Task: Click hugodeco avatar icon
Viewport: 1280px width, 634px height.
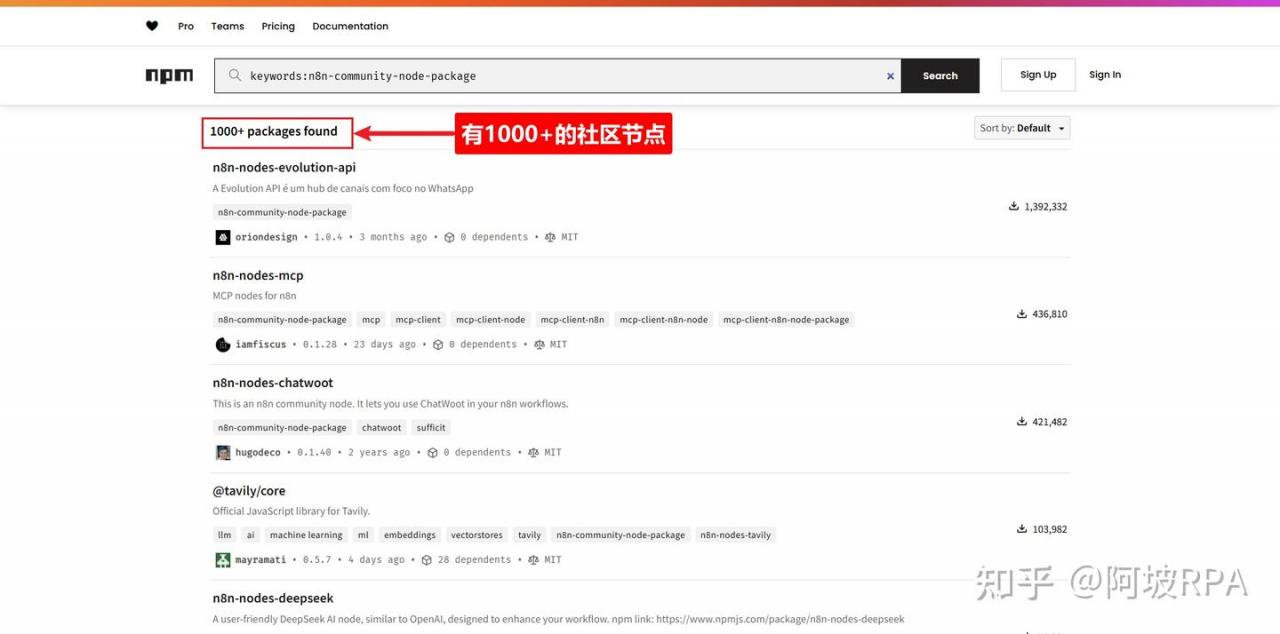Action: [x=223, y=452]
